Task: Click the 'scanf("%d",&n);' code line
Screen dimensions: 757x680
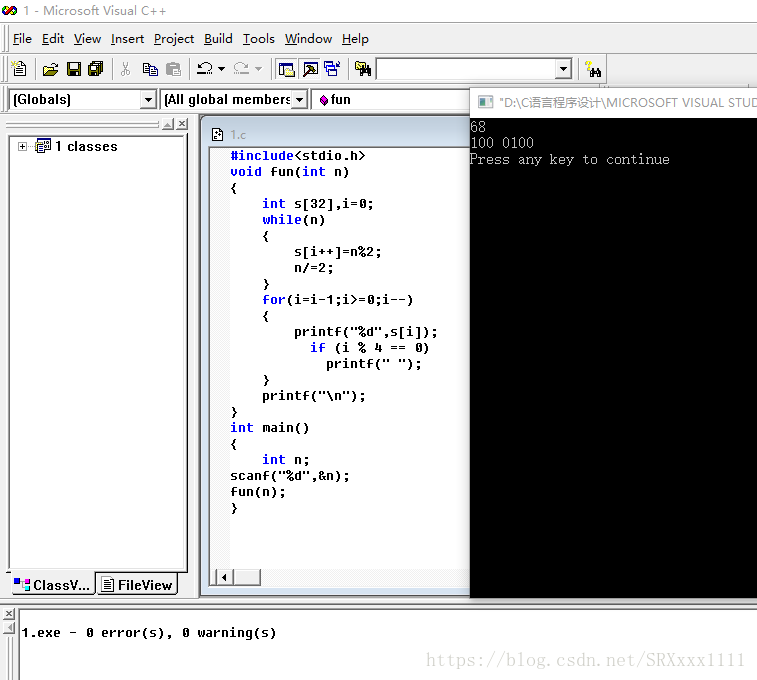Action: point(289,476)
